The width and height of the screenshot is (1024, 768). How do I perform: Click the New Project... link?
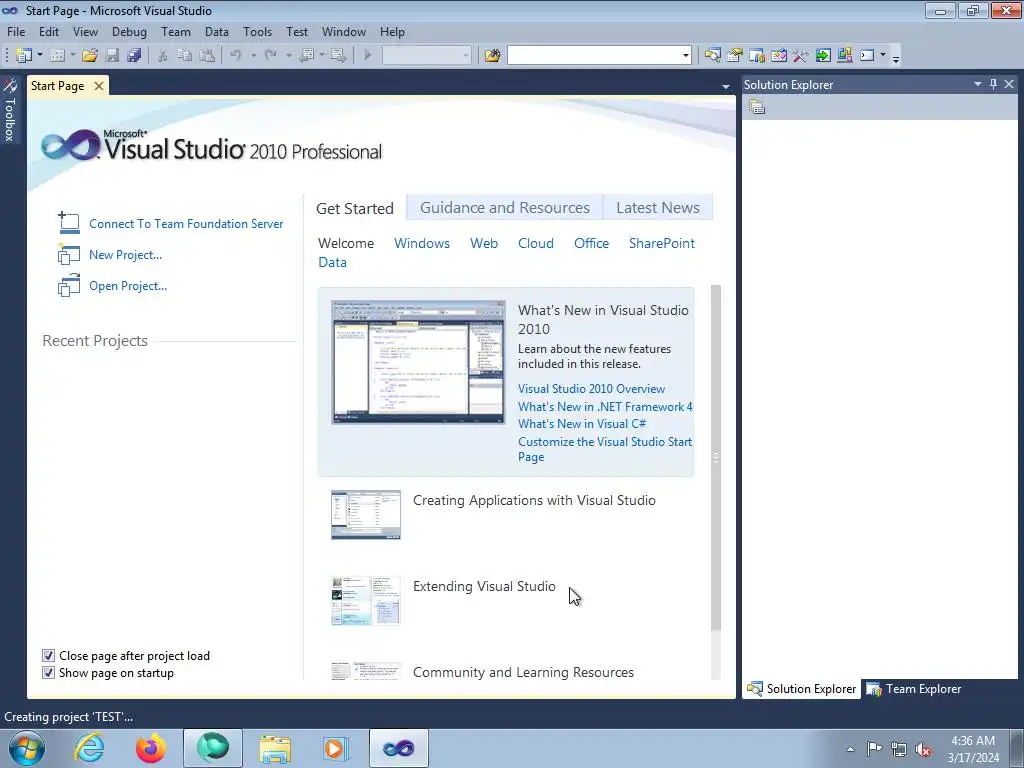[x=125, y=255]
